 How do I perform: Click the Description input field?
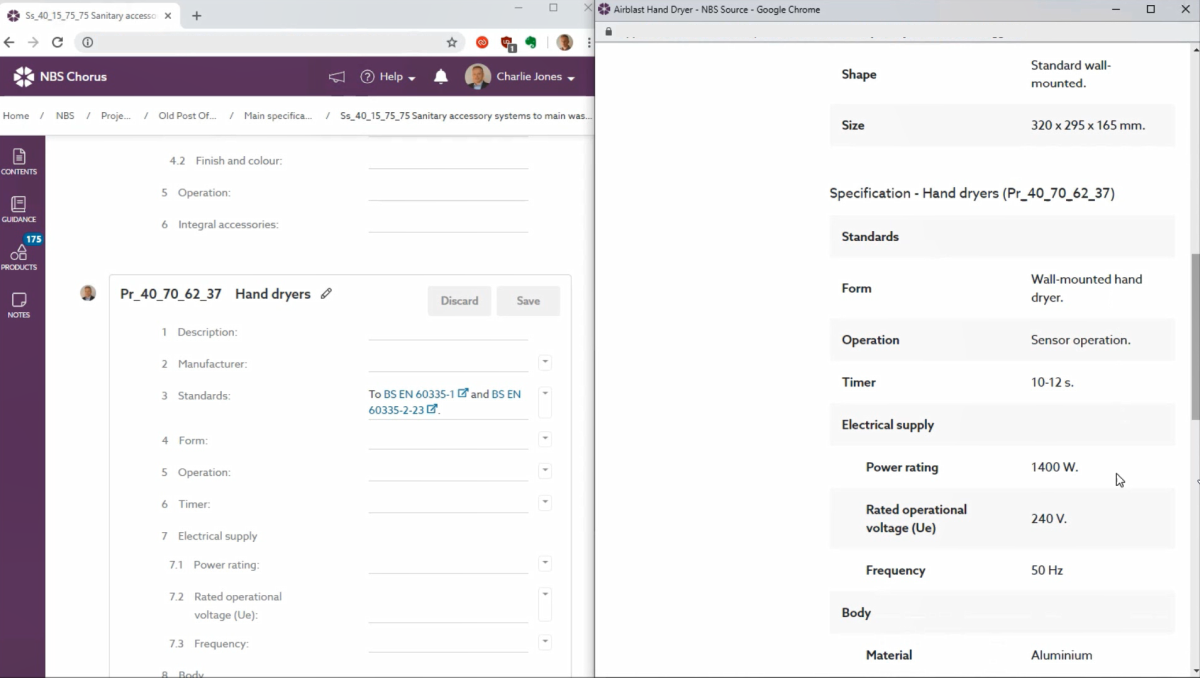pyautogui.click(x=448, y=331)
